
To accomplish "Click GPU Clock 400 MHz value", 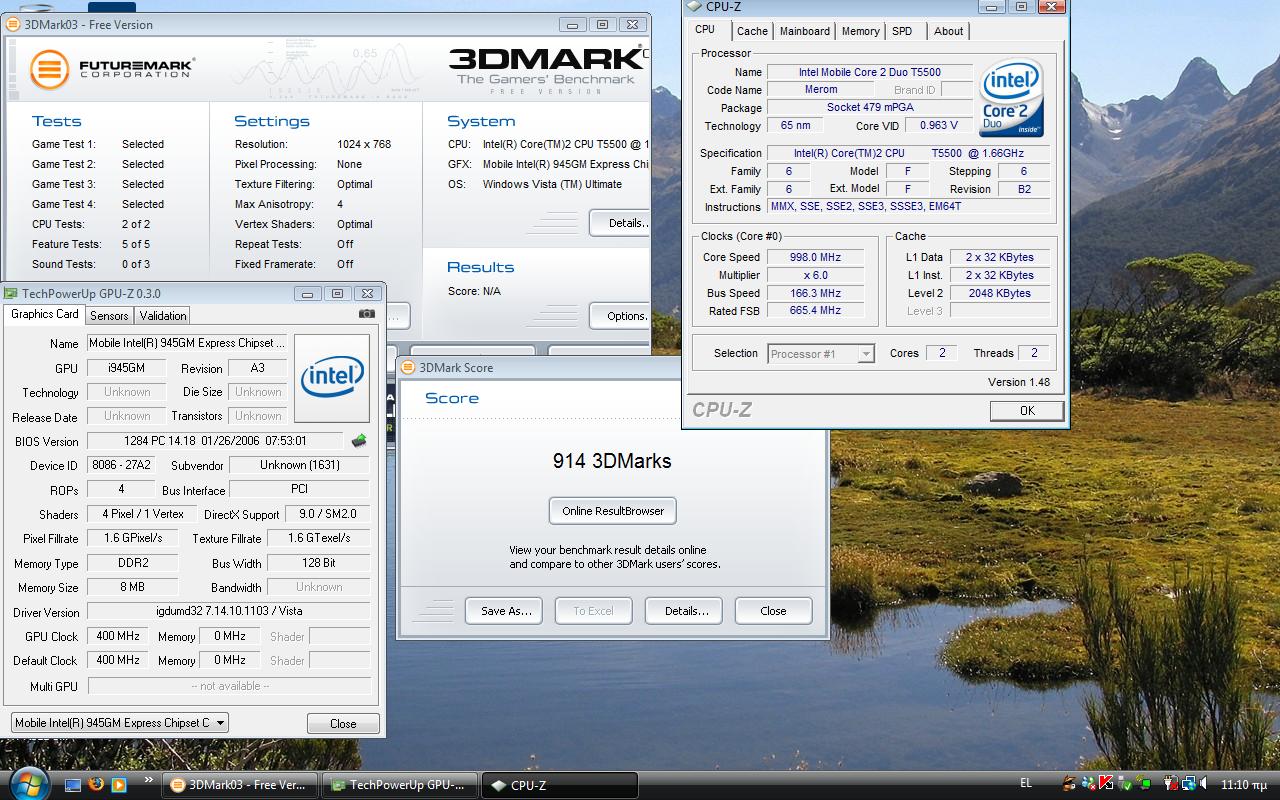I will (x=118, y=636).
